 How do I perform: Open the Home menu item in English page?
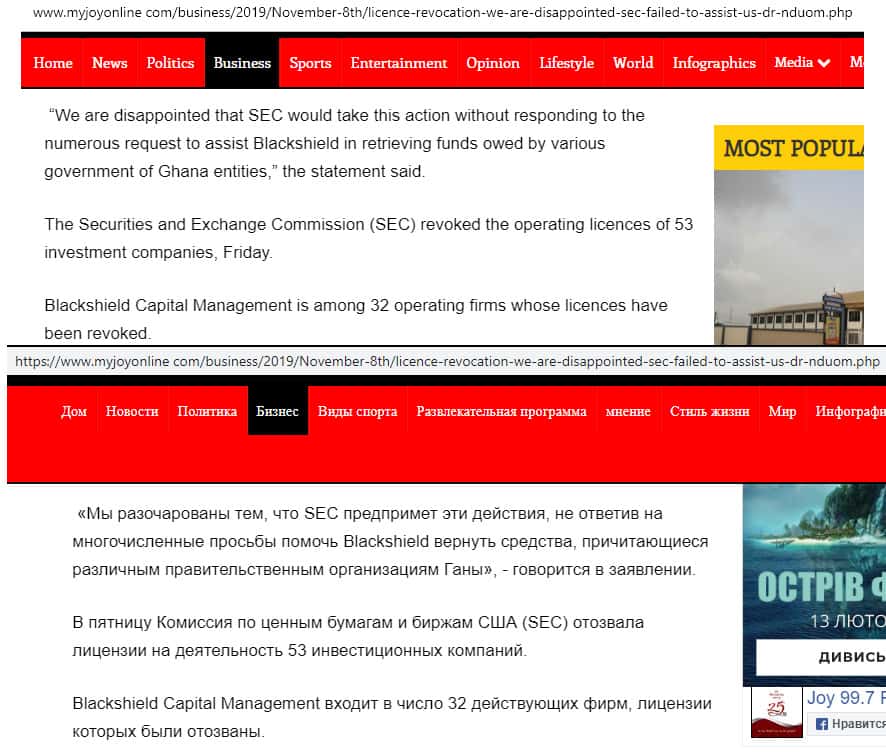click(53, 63)
